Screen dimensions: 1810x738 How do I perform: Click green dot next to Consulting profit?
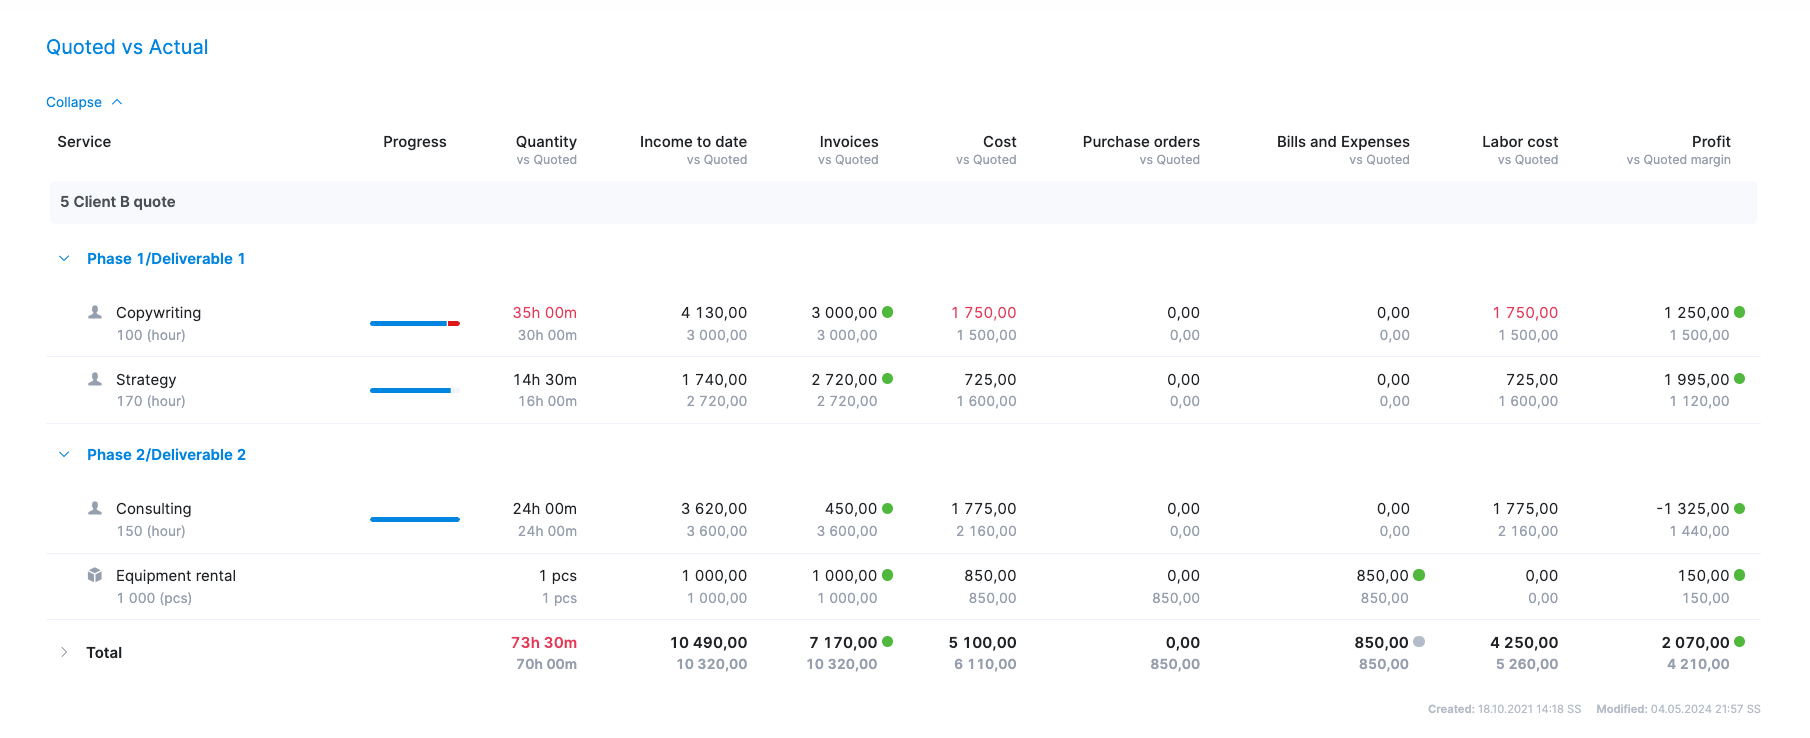[x=1740, y=508]
